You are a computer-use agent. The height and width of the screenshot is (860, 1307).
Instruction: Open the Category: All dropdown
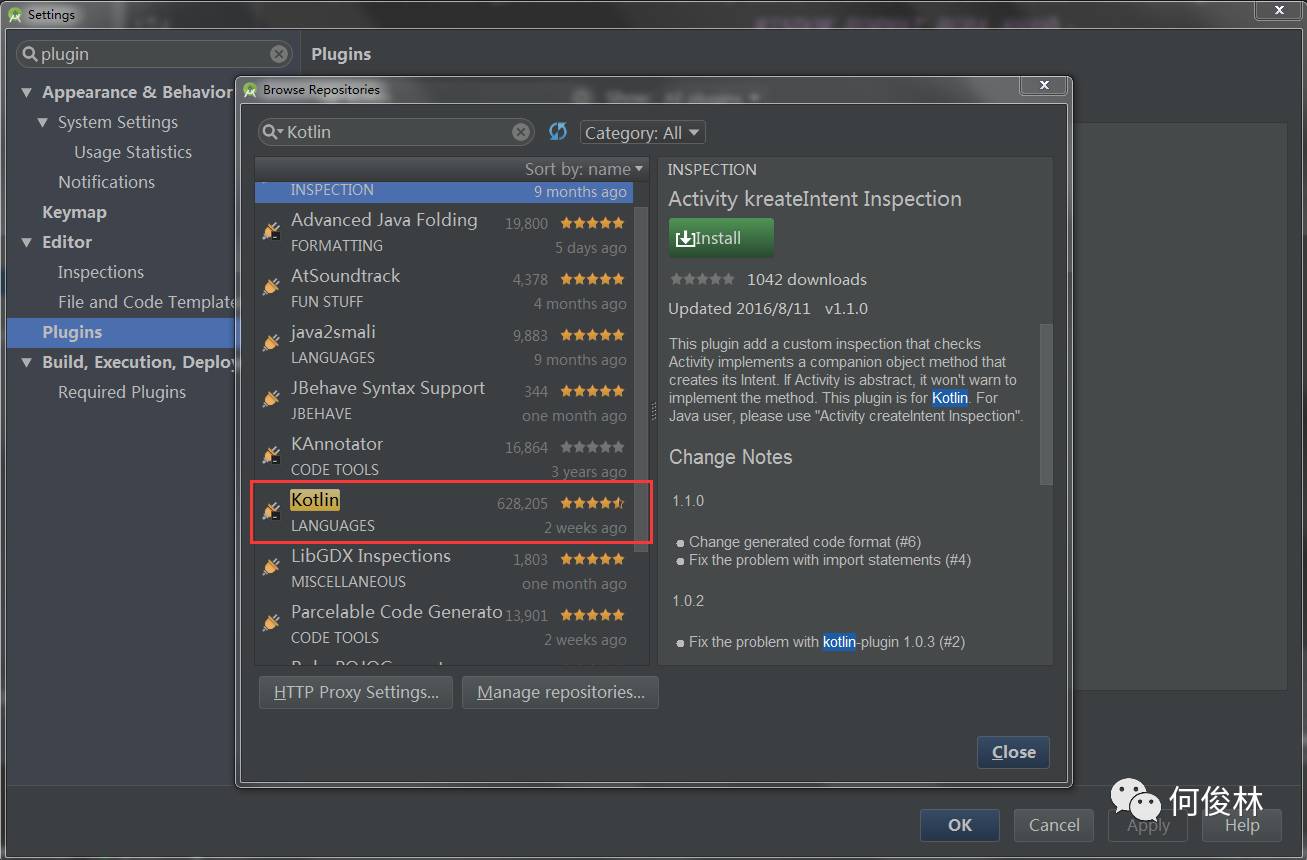(x=643, y=132)
